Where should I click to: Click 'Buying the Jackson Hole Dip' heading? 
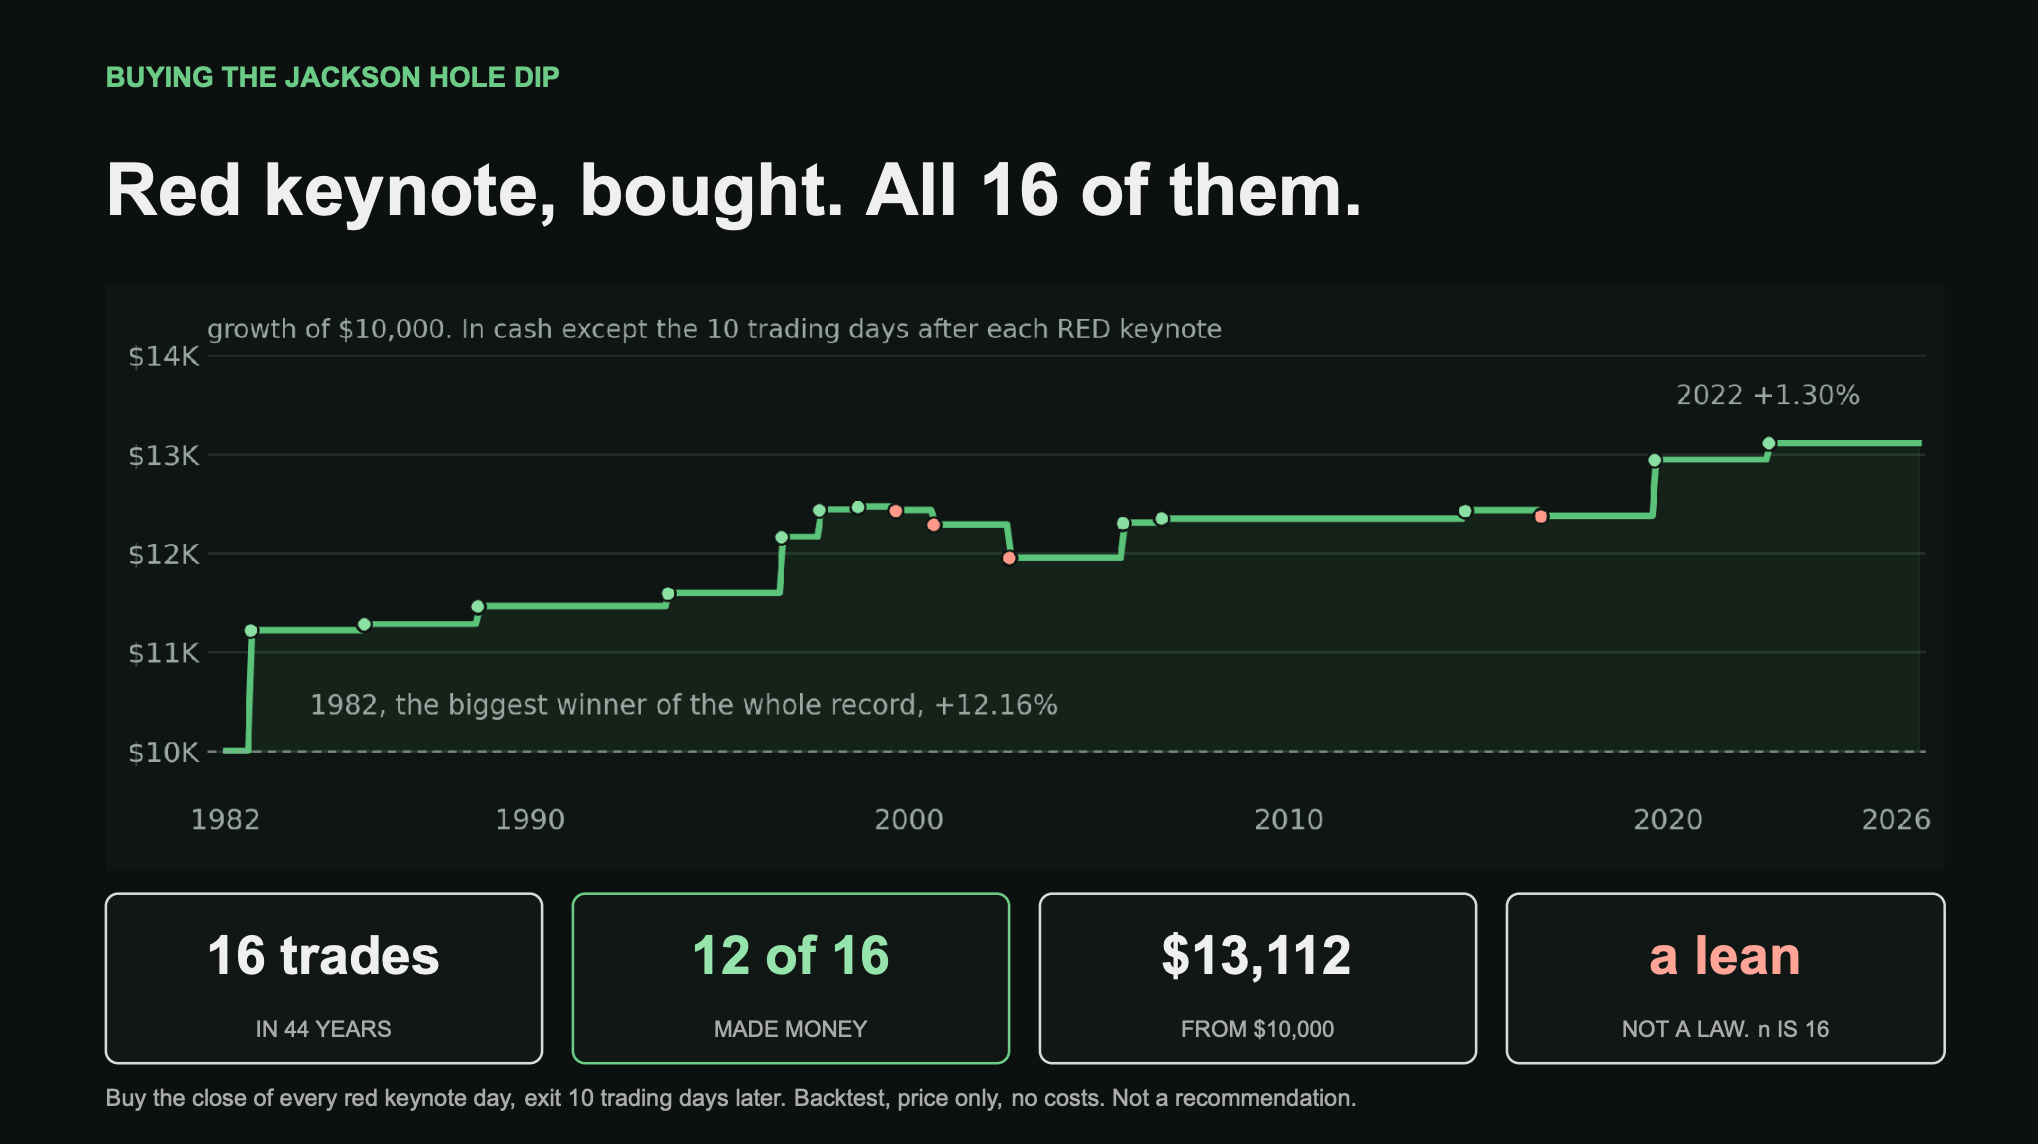tap(333, 77)
